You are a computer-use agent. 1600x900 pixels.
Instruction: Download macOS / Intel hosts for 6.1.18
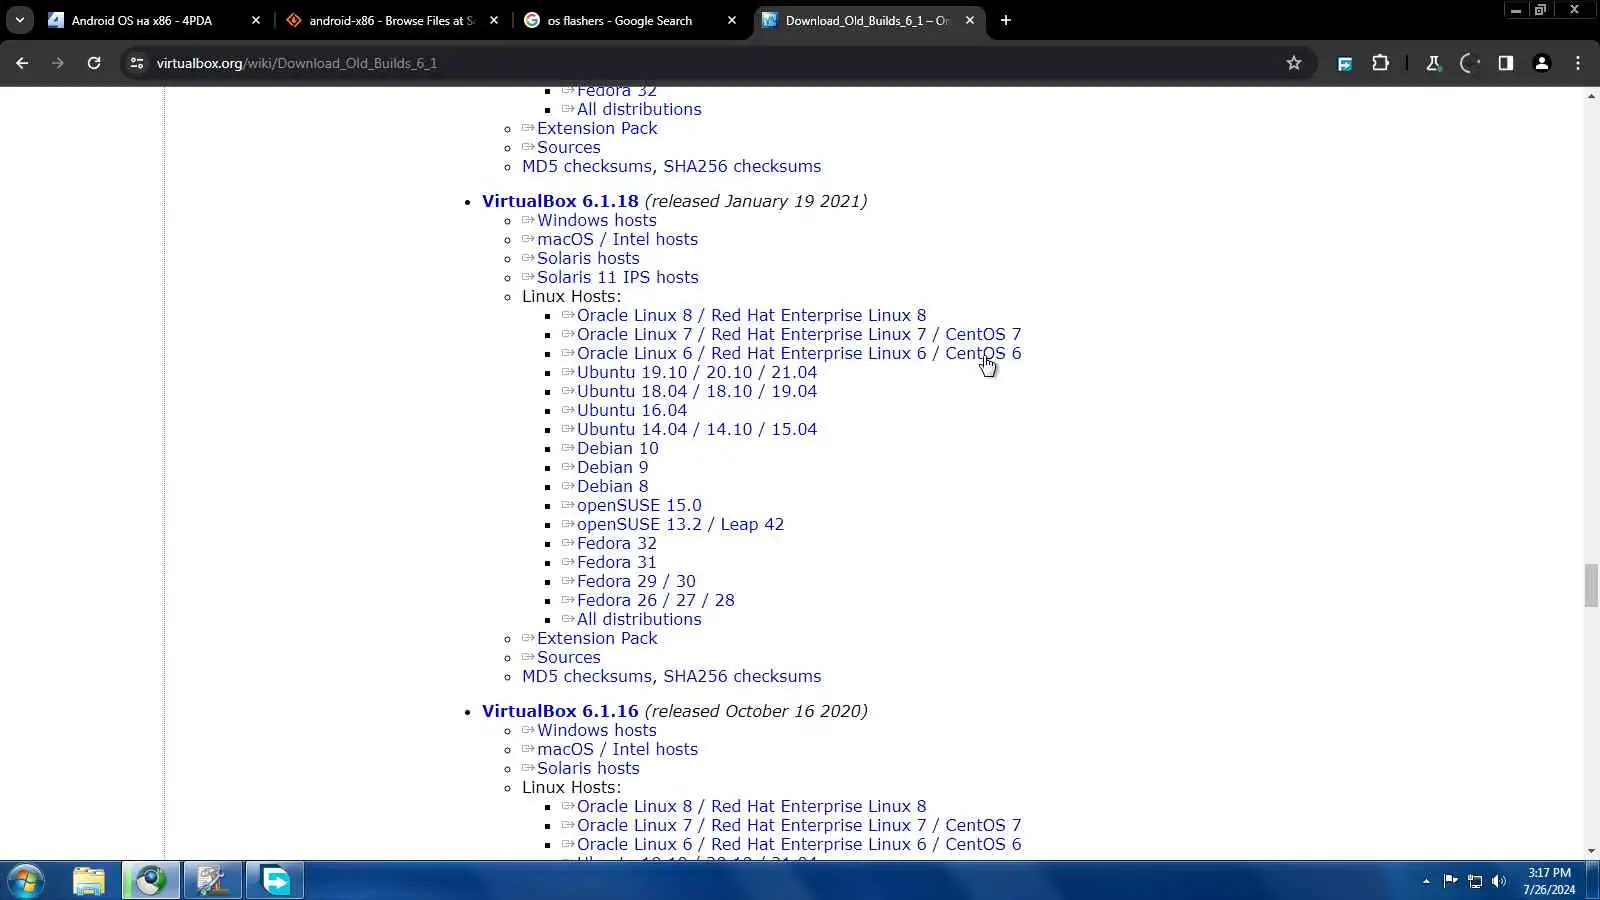[617, 239]
